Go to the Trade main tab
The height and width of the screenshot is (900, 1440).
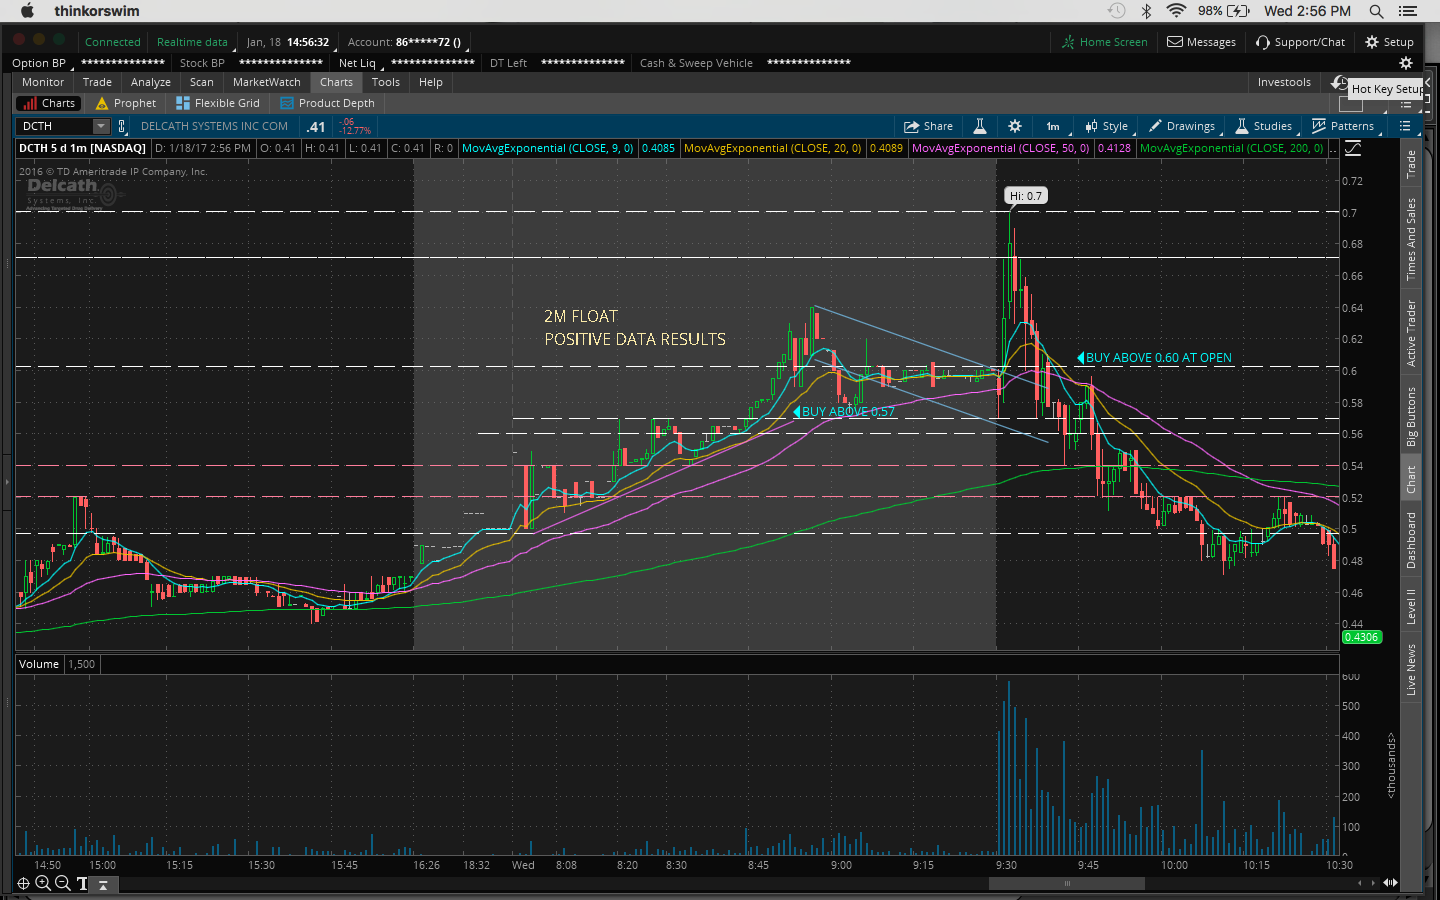point(97,82)
